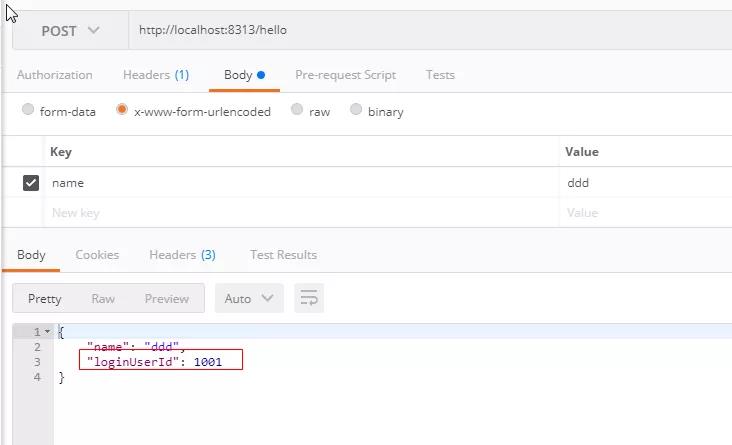Collapse the JSON object at line 1
This screenshot has width=732, height=445.
[x=47, y=332]
